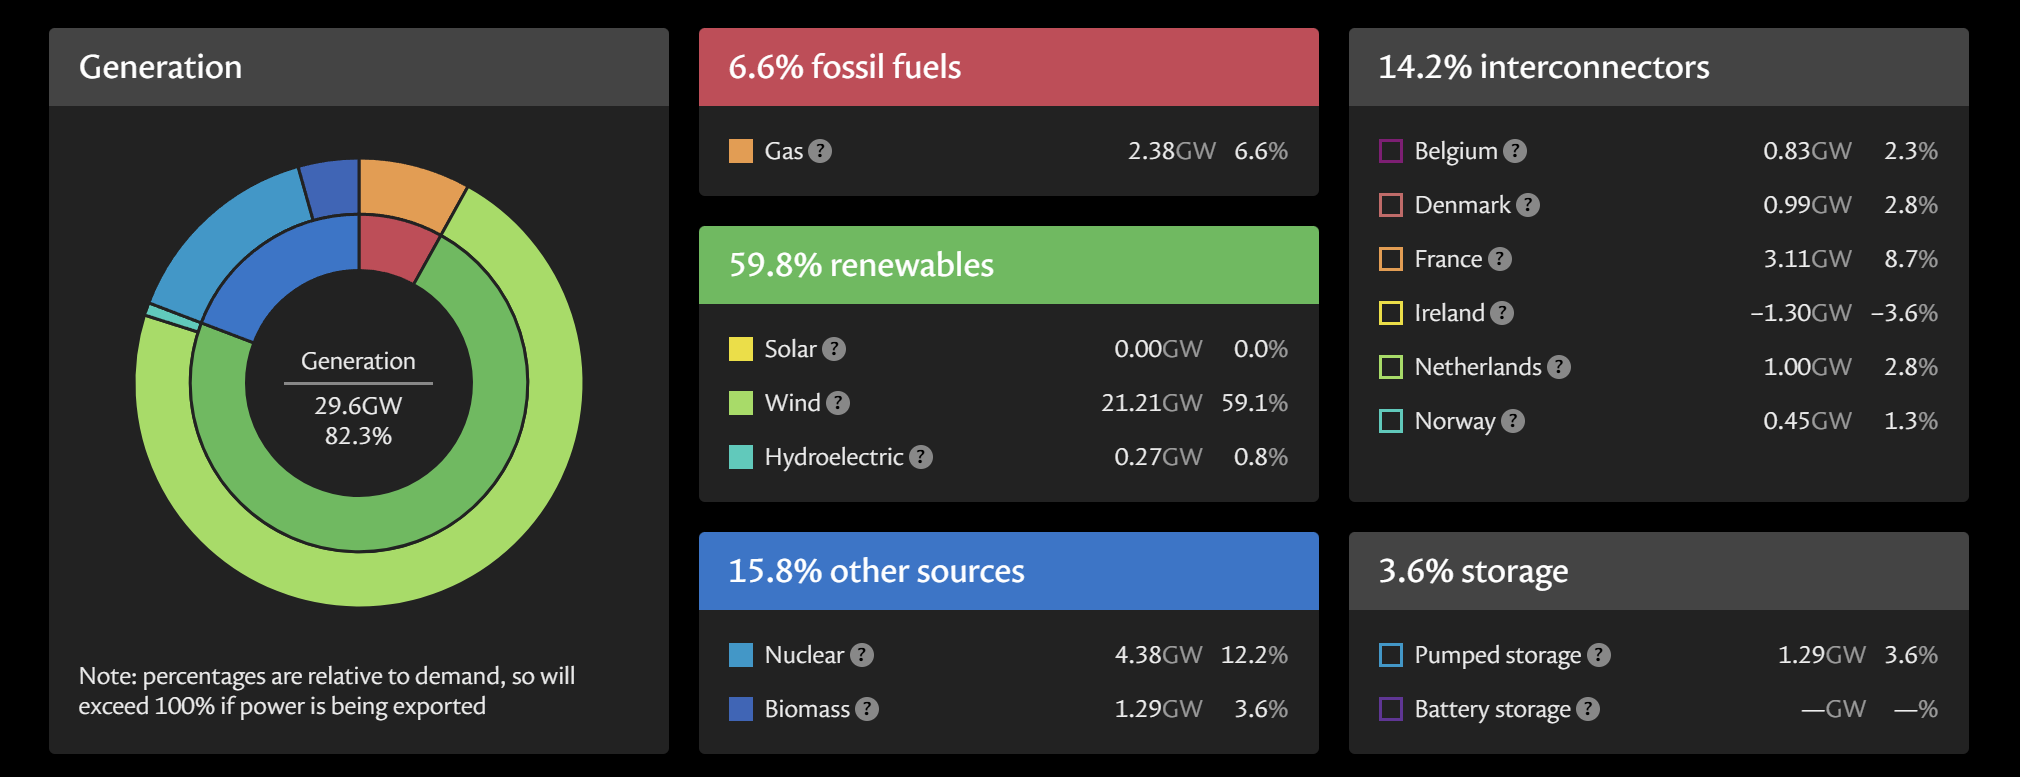Click the France outlined color swatch
2020x777 pixels.
(1391, 259)
